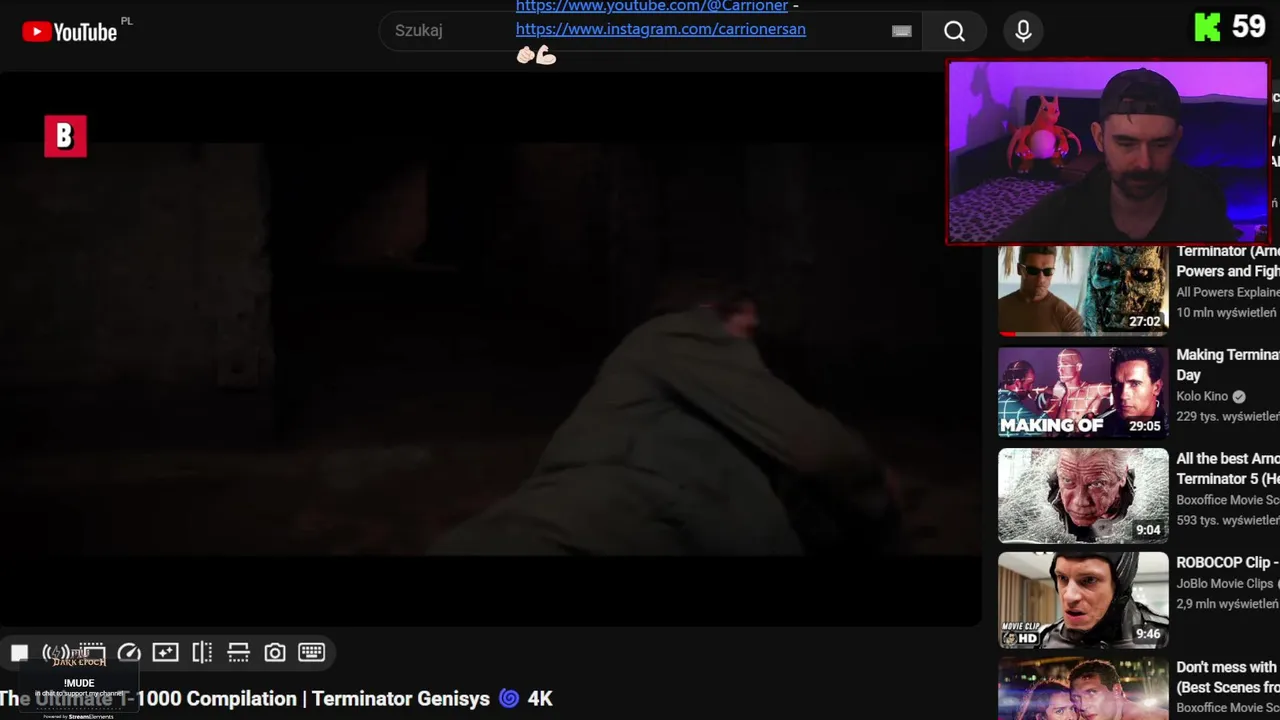Click the '2,9 mln wyświetleń' view count
The width and height of the screenshot is (1280, 720).
(x=1228, y=604)
